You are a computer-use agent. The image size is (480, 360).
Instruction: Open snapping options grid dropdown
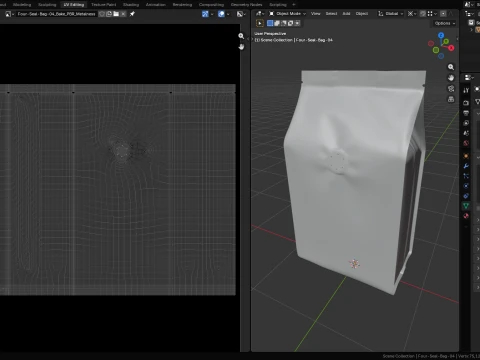(432, 14)
